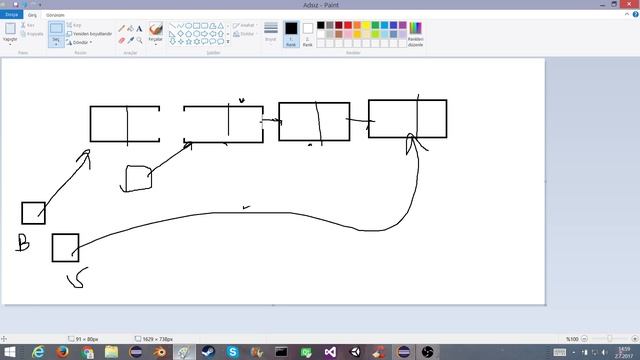Click the Kopyala copy button
The width and height of the screenshot is (640, 360).
point(32,34)
